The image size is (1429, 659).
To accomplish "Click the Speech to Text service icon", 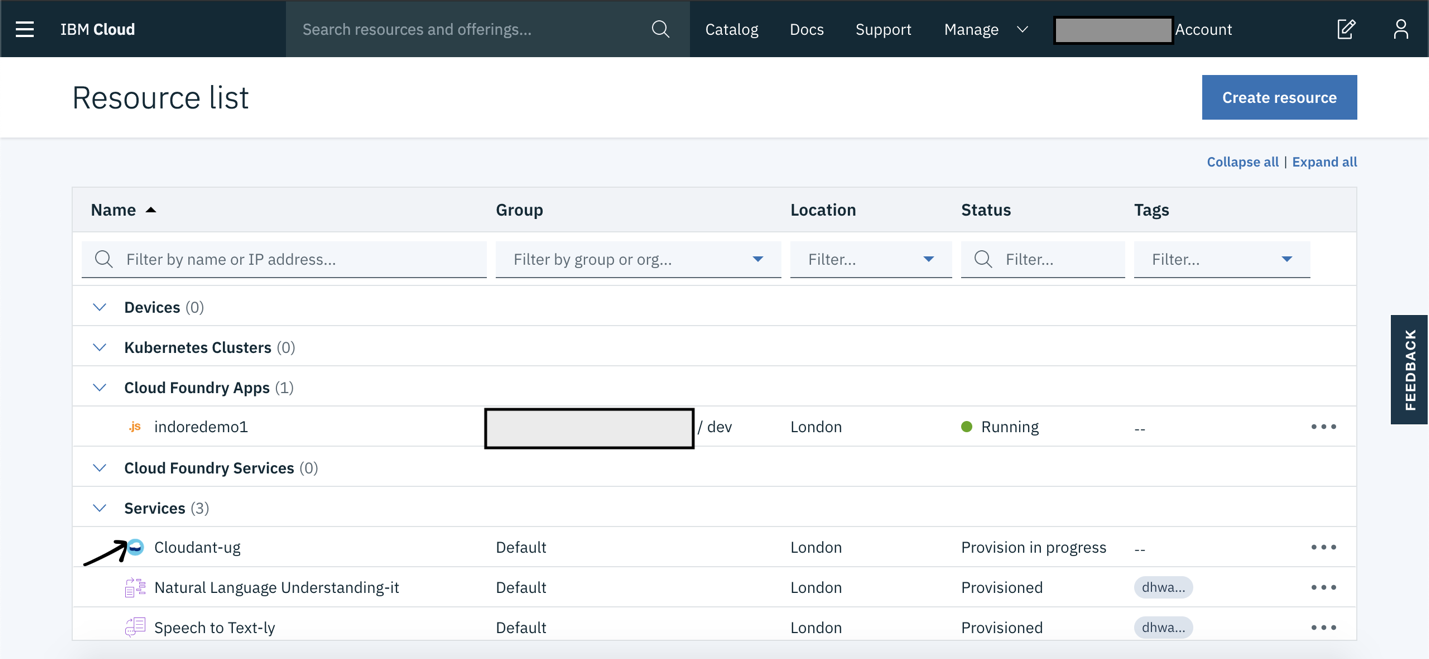I will point(135,628).
